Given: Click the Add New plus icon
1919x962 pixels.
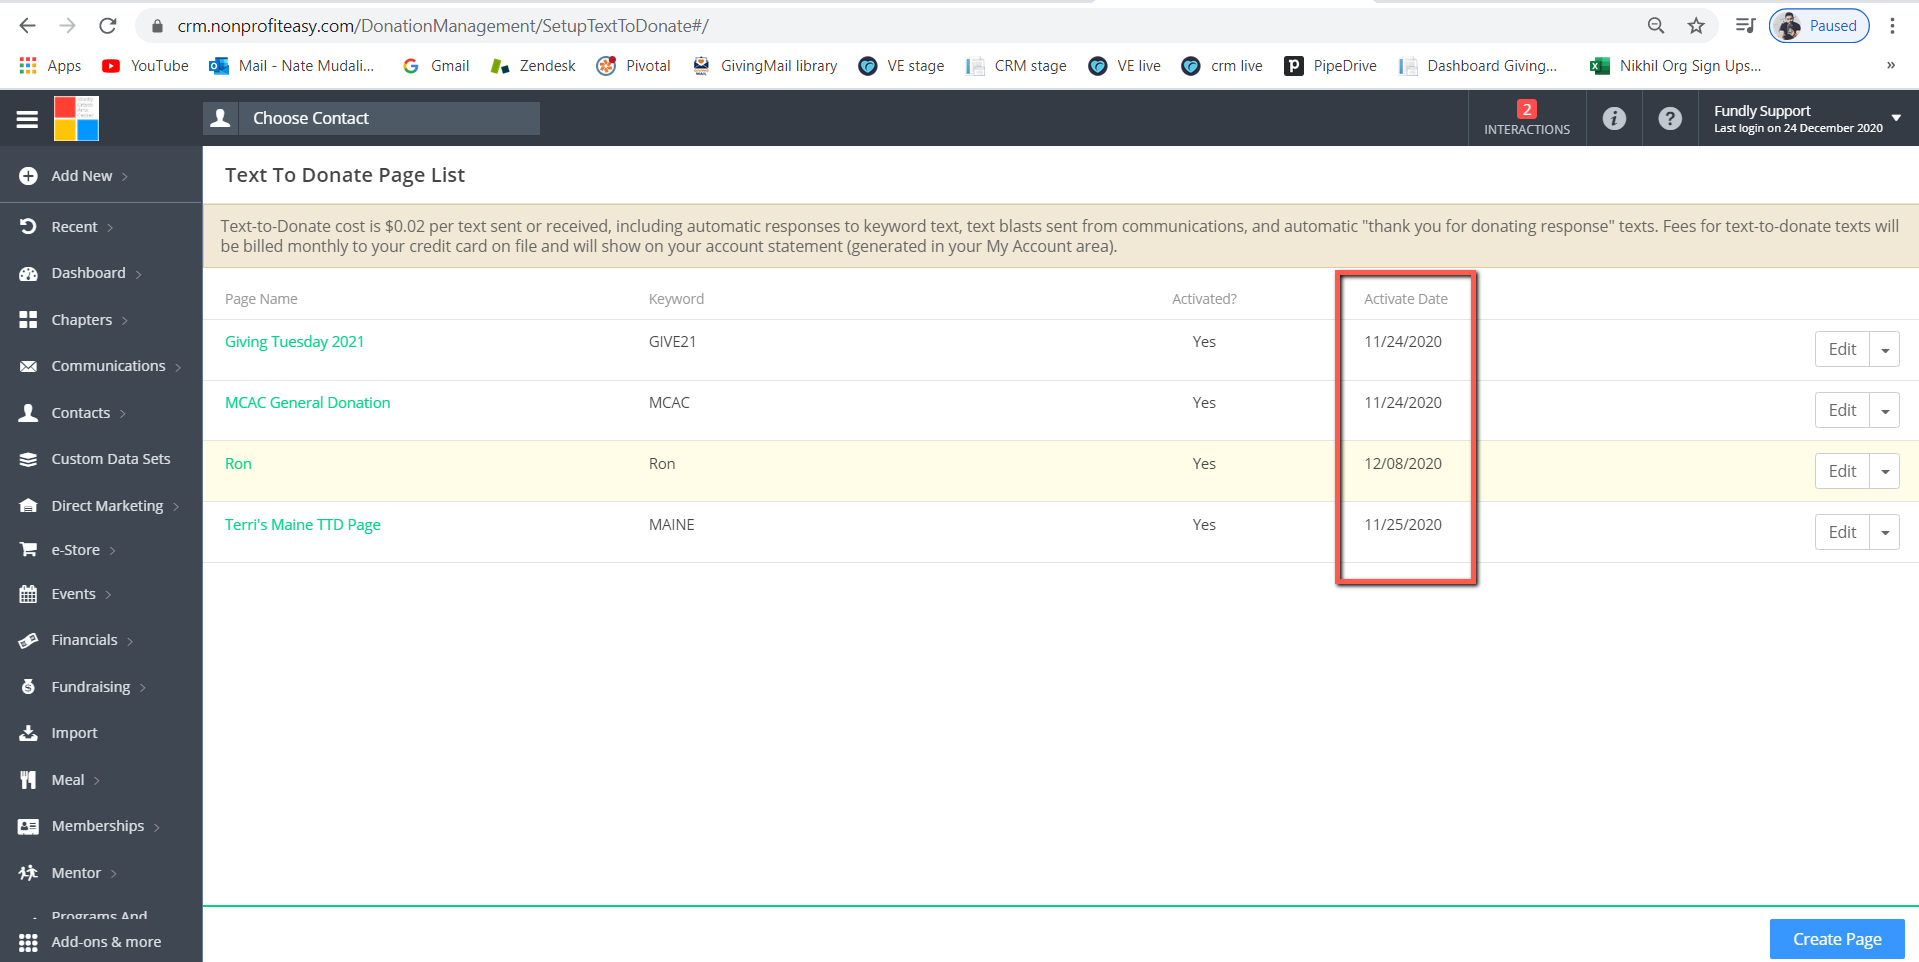Looking at the screenshot, I should tap(28, 176).
